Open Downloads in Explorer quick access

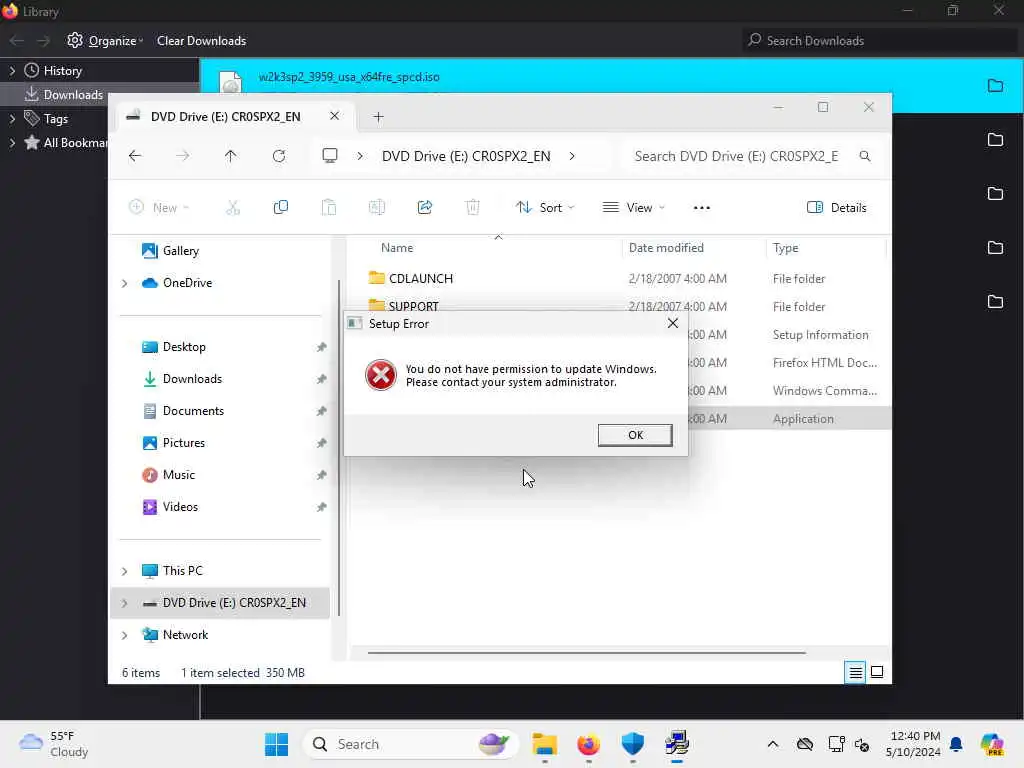coord(192,379)
